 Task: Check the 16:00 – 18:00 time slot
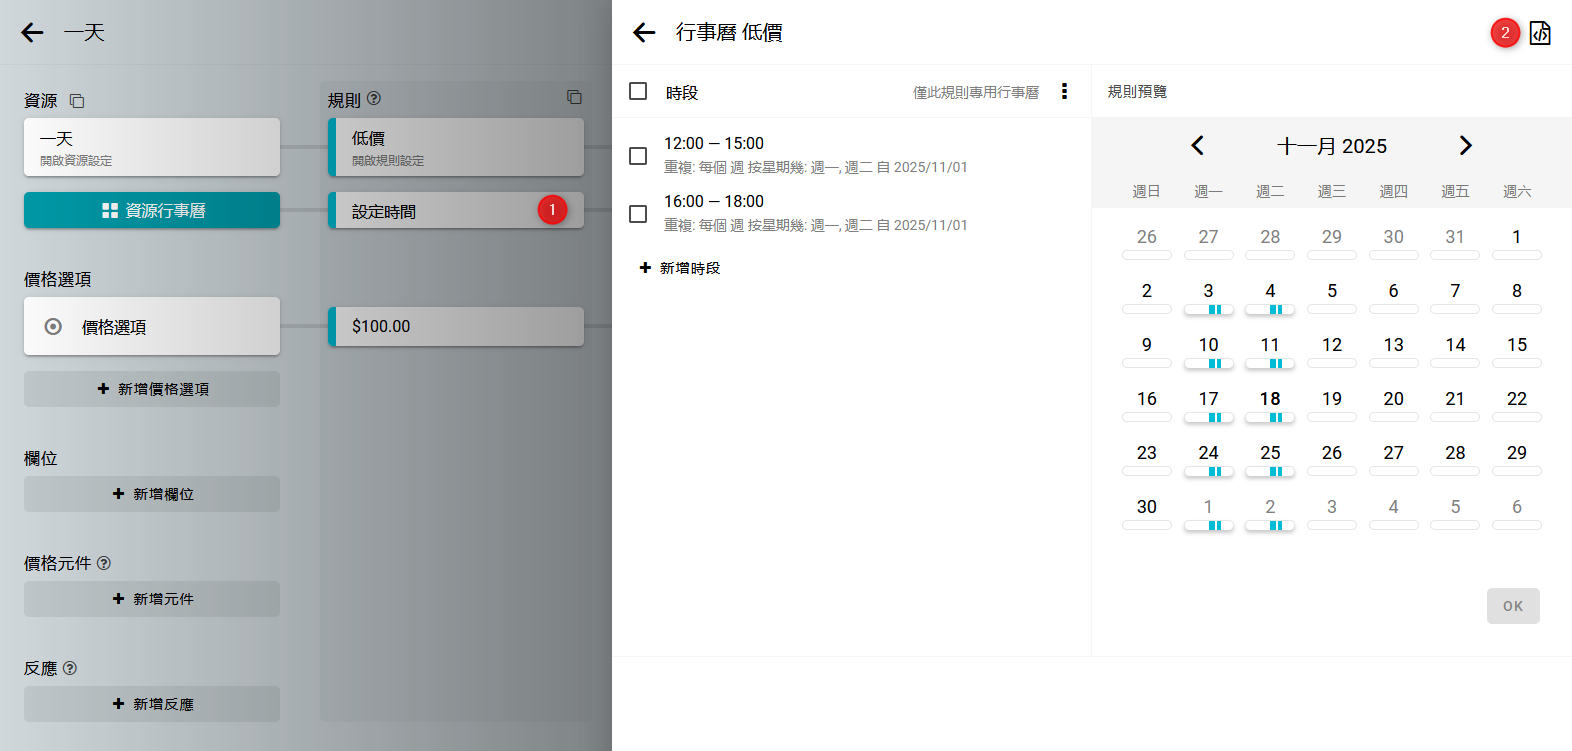[638, 214]
